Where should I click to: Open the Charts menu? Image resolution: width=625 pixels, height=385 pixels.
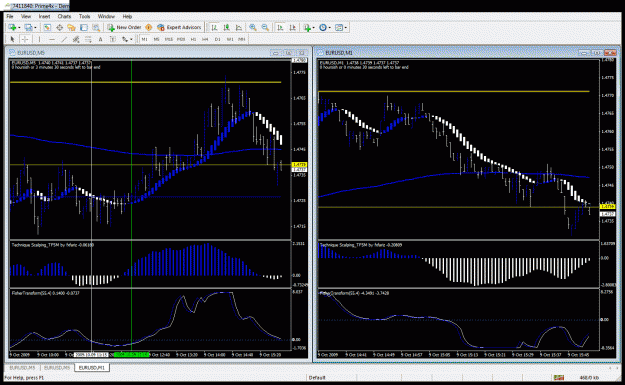tap(64, 16)
